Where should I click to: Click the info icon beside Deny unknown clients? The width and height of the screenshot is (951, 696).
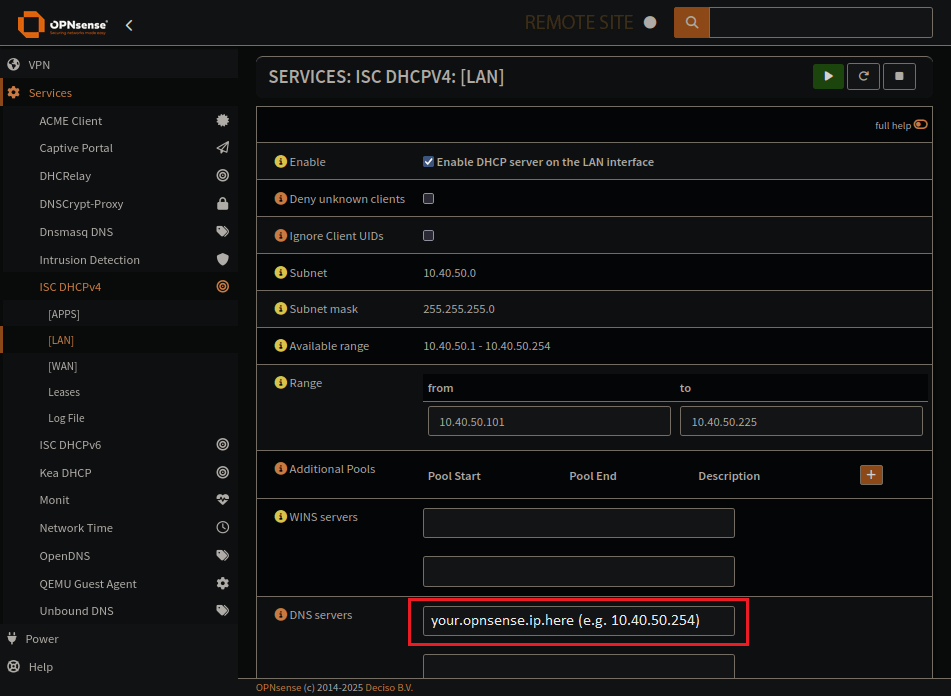[x=280, y=198]
